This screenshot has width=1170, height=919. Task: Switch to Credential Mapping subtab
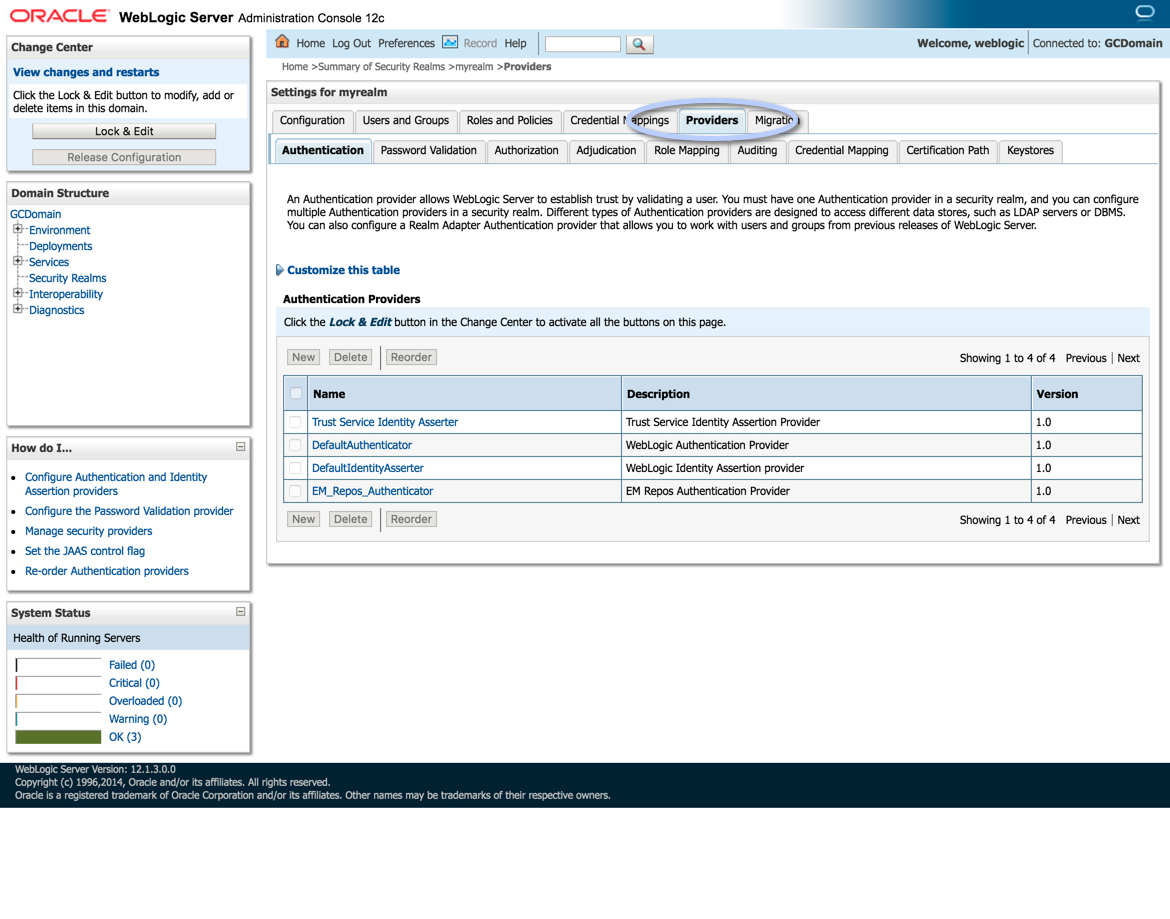[x=842, y=151]
